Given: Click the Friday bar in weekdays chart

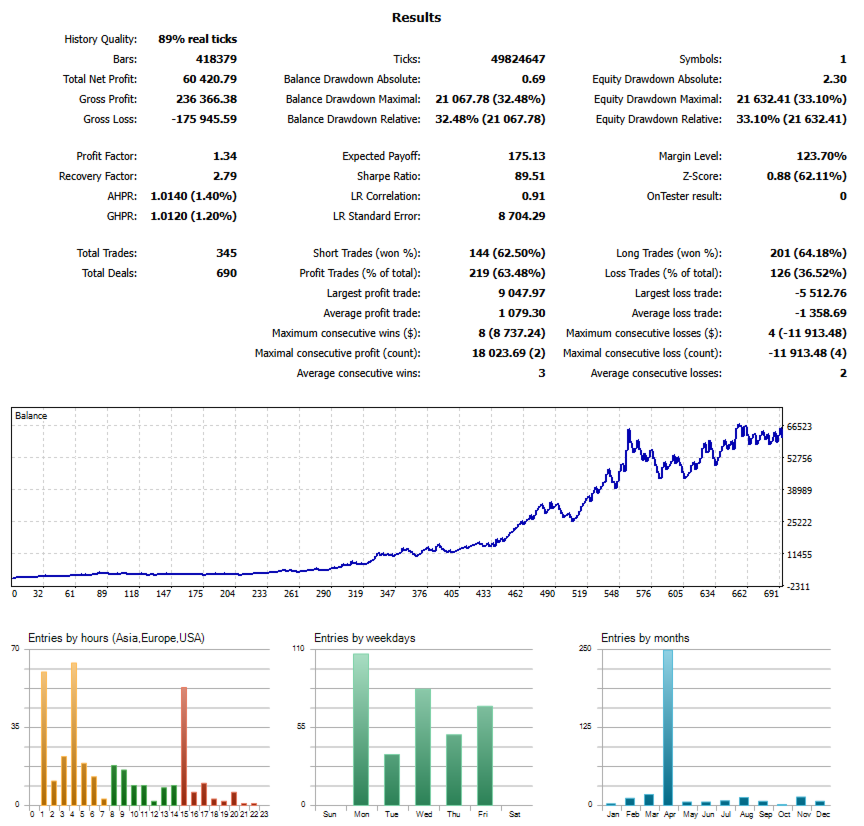Looking at the screenshot, I should click(485, 755).
